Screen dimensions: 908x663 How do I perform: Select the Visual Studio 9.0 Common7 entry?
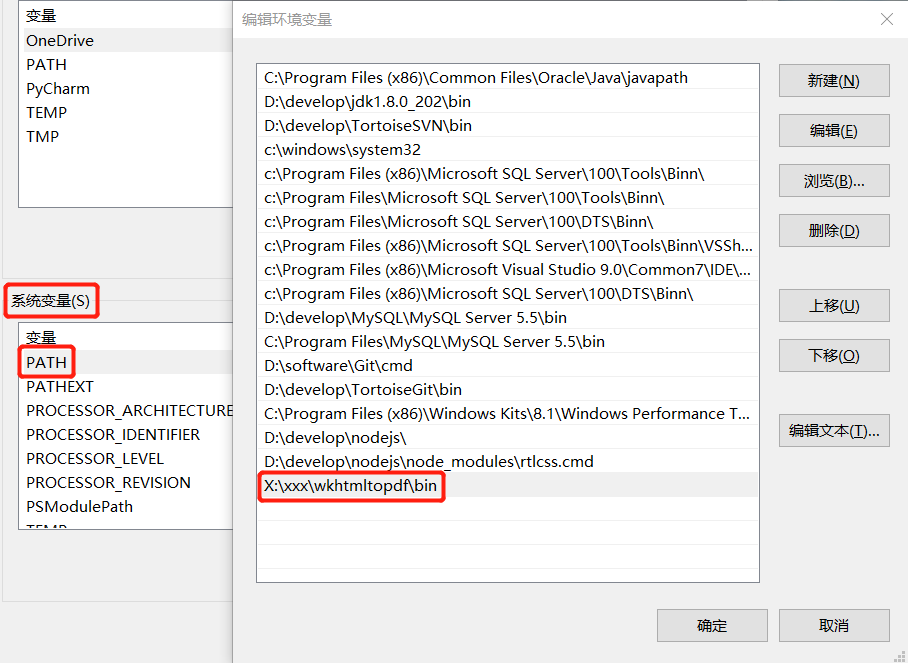[x=508, y=270]
